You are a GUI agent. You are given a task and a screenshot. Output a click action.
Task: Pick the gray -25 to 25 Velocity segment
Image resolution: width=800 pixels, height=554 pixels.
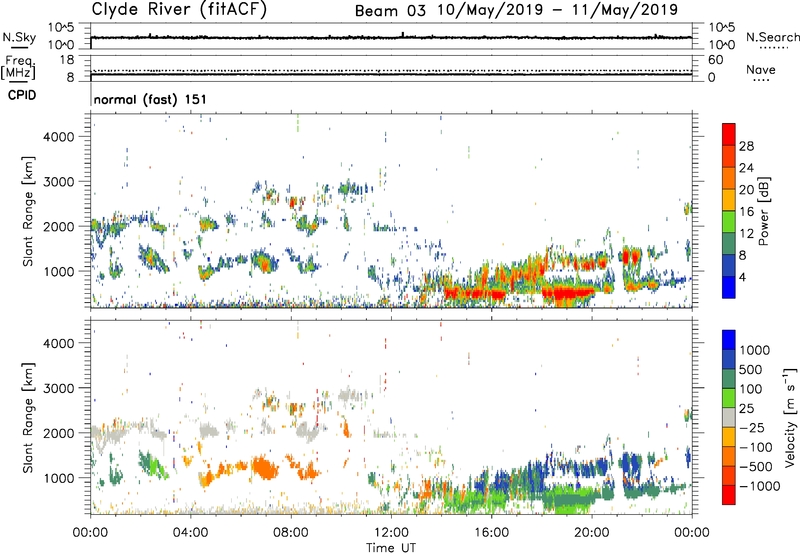[729, 417]
